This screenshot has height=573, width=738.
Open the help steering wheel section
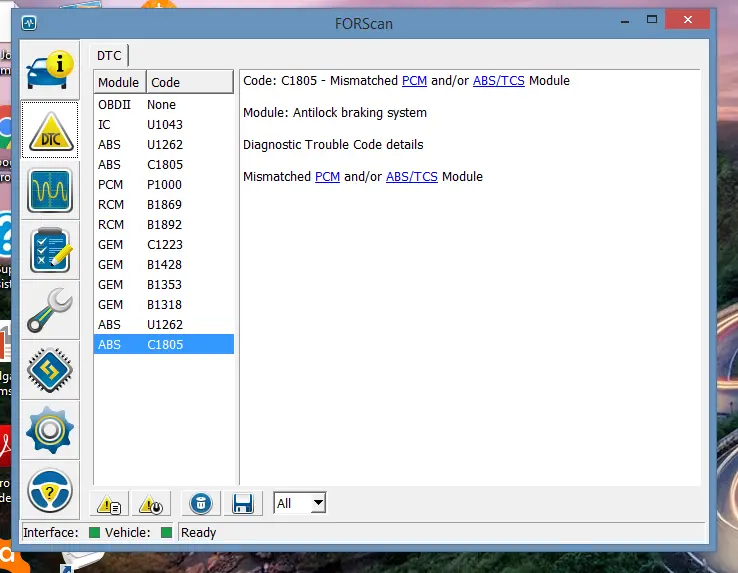pyautogui.click(x=50, y=490)
